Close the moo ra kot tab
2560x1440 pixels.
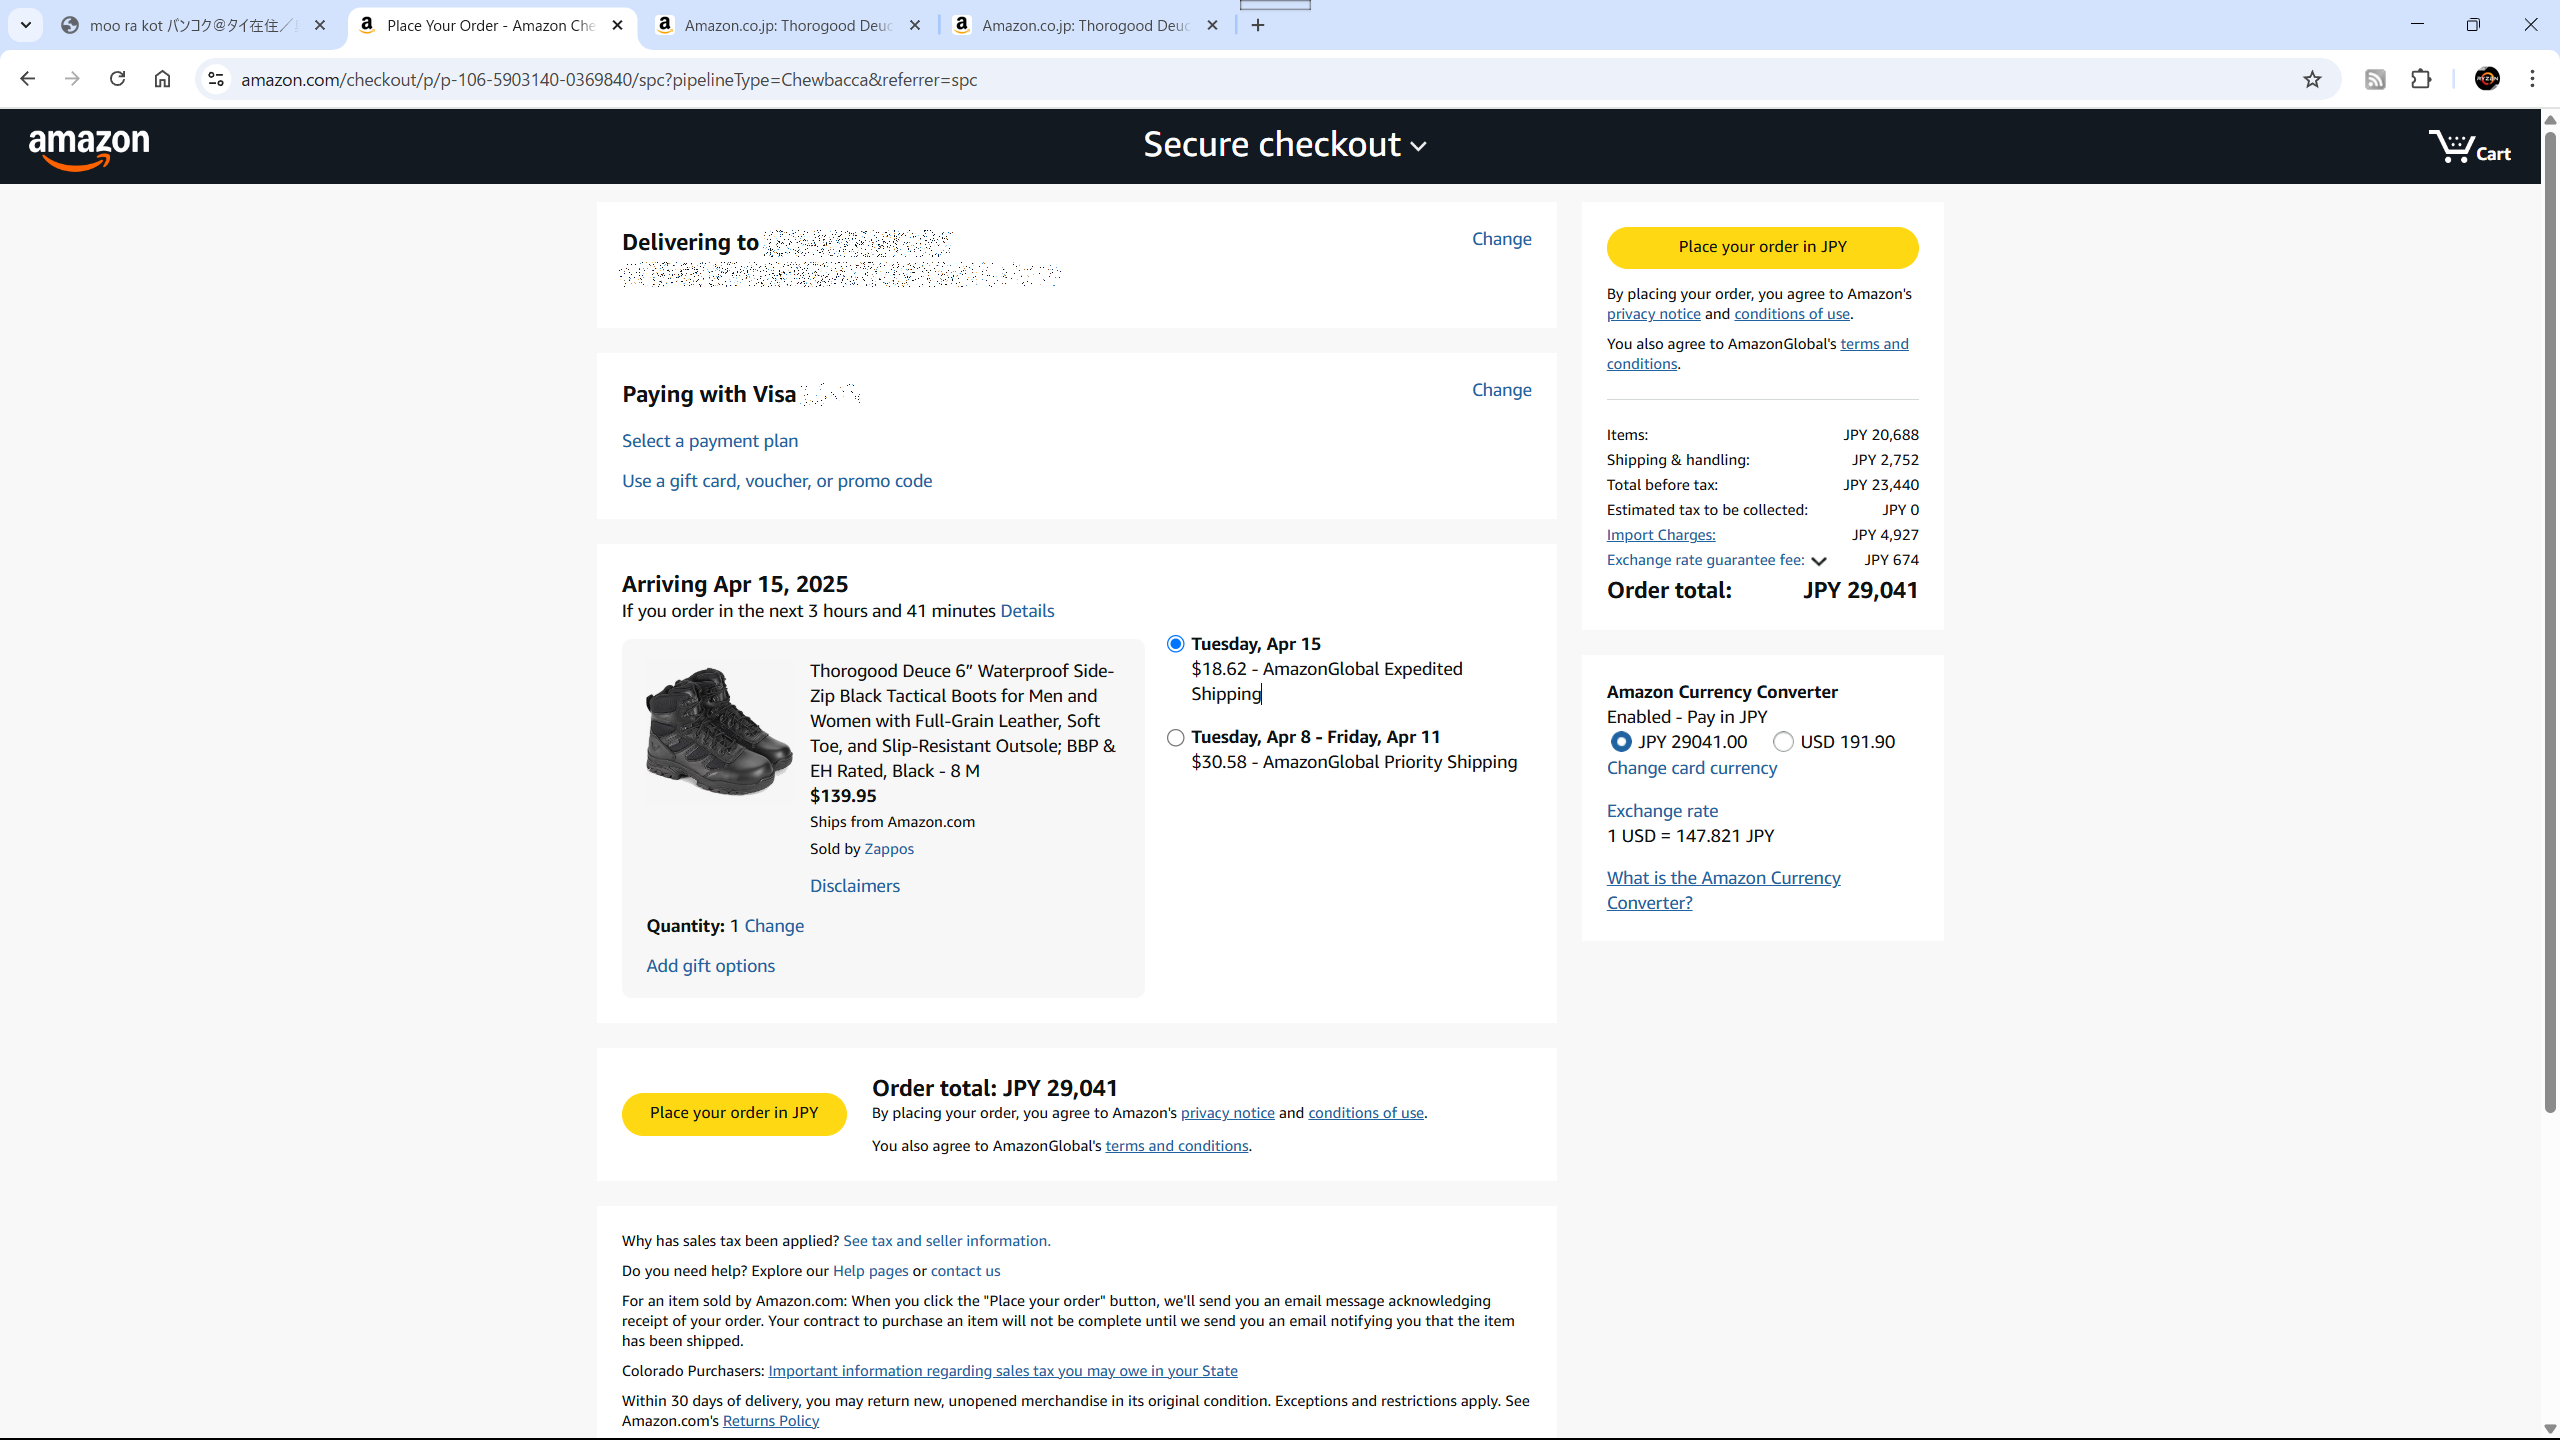(320, 25)
